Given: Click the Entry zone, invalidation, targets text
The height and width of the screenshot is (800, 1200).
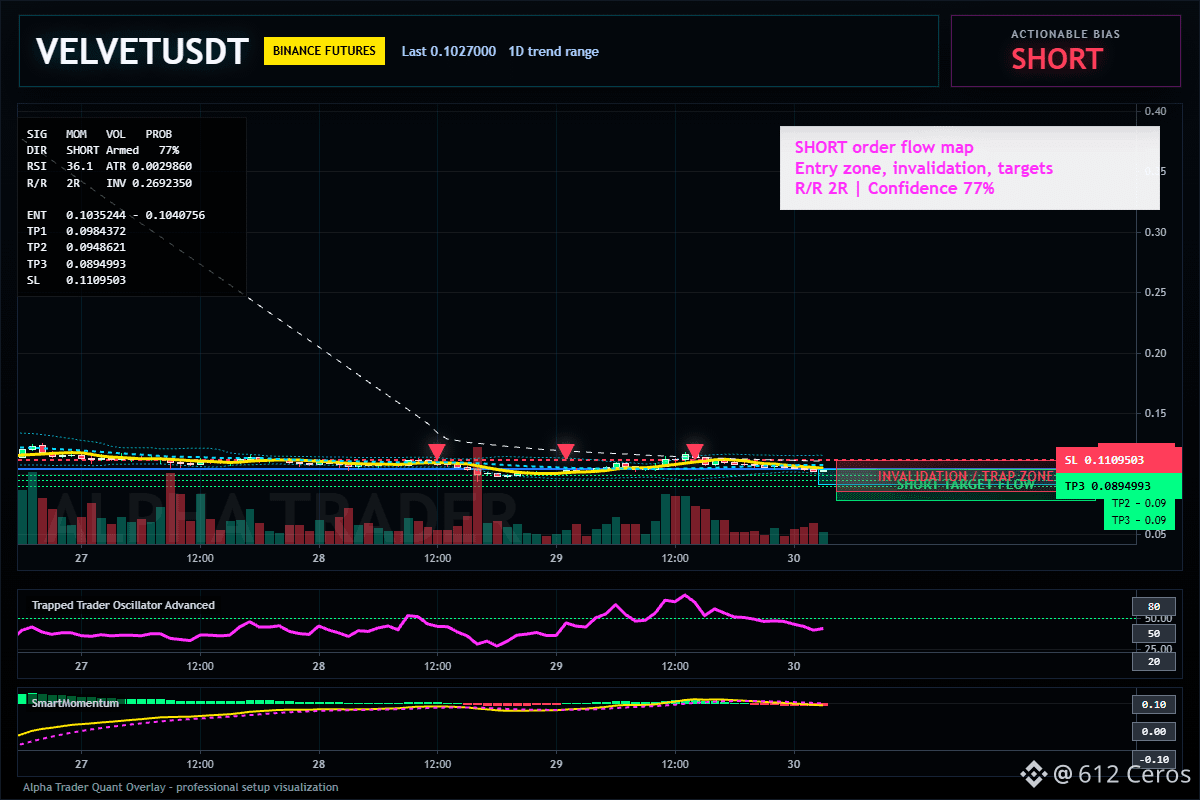Looking at the screenshot, I should 923,168.
